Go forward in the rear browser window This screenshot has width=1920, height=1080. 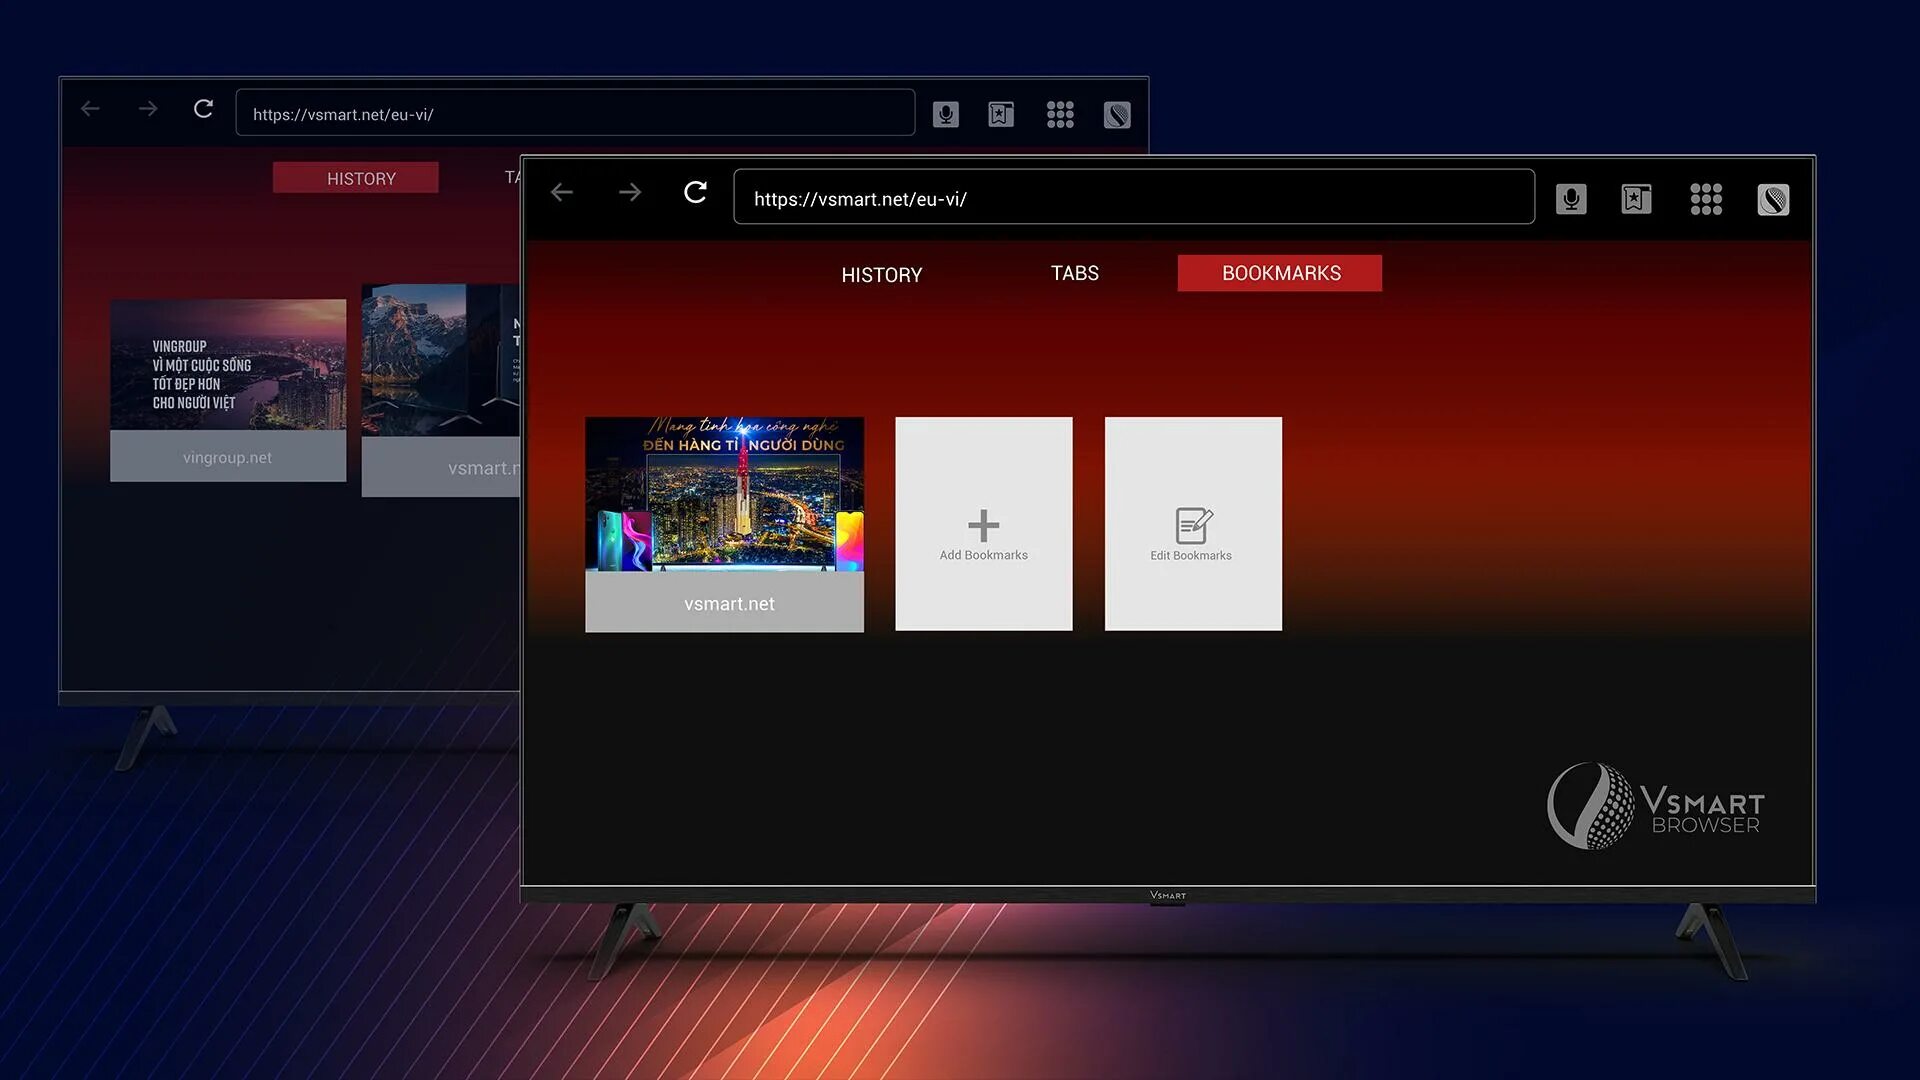pyautogui.click(x=148, y=109)
